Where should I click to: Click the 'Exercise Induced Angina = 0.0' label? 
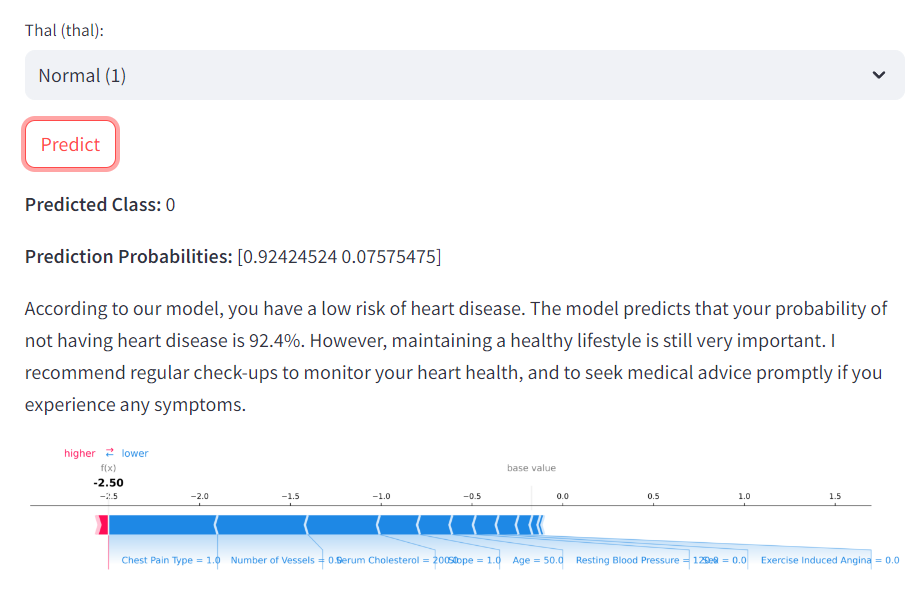click(829, 561)
